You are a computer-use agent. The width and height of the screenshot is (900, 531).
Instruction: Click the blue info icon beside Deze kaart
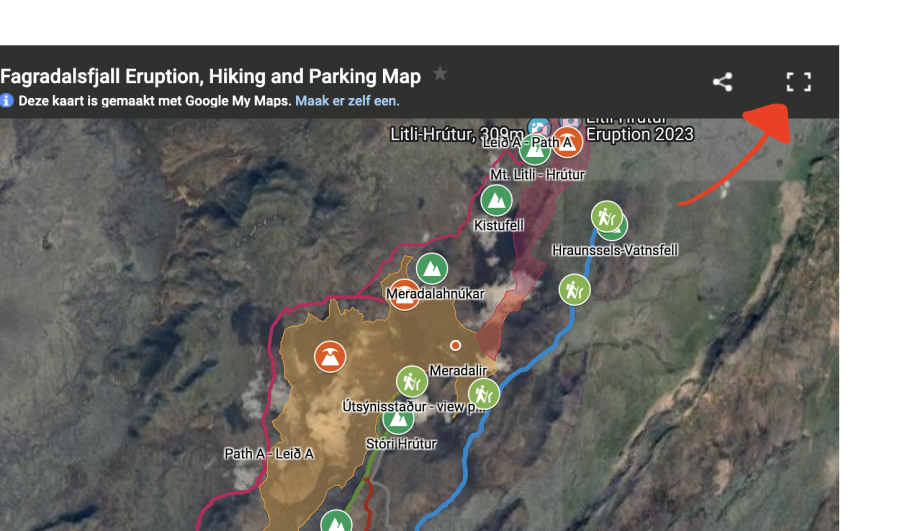click(x=7, y=100)
